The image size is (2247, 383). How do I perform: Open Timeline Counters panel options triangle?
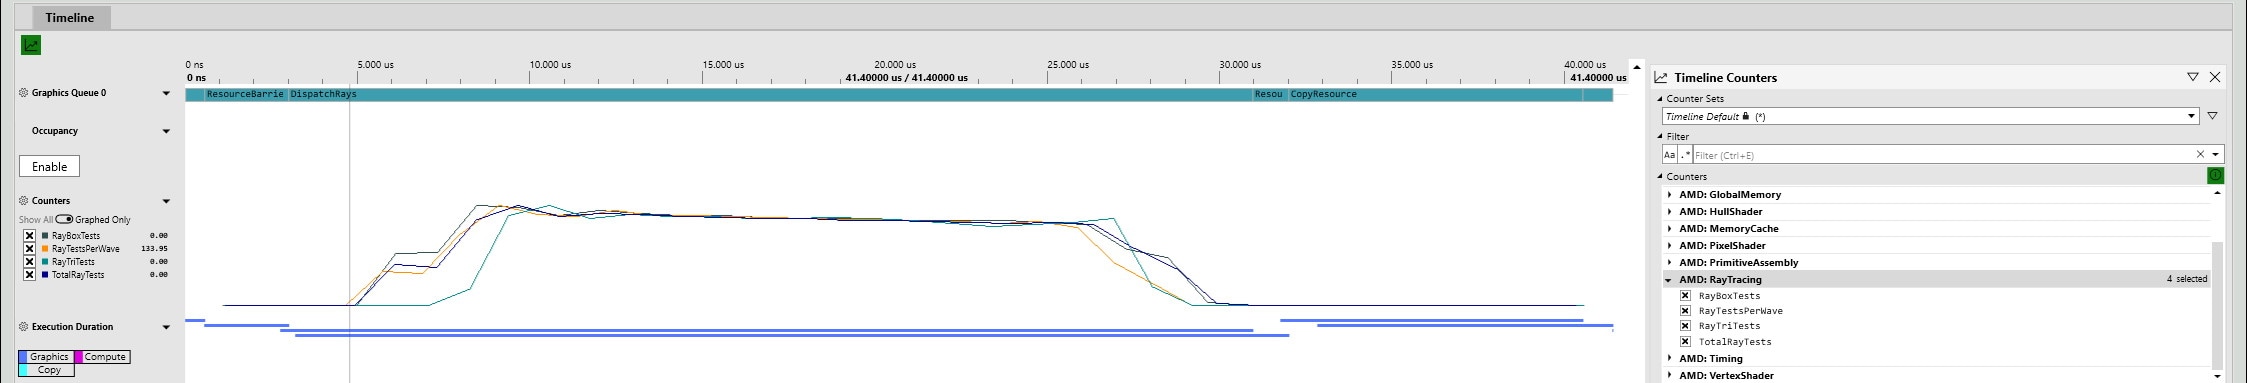(x=2192, y=77)
